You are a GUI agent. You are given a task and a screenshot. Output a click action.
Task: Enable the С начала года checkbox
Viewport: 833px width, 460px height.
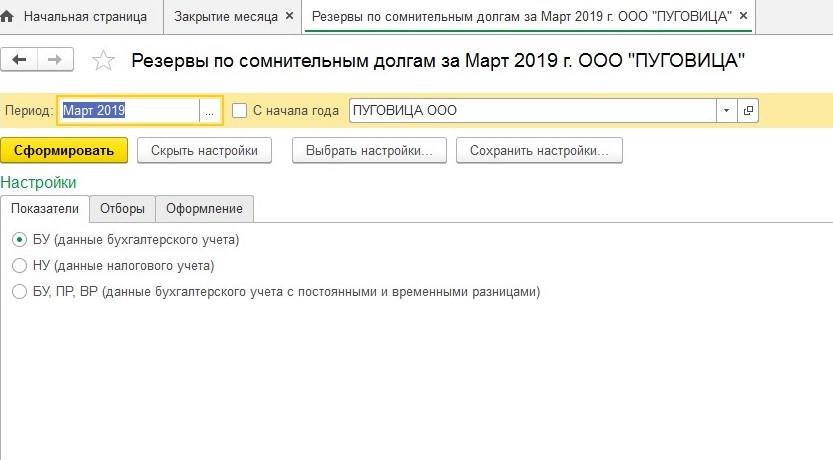click(239, 111)
